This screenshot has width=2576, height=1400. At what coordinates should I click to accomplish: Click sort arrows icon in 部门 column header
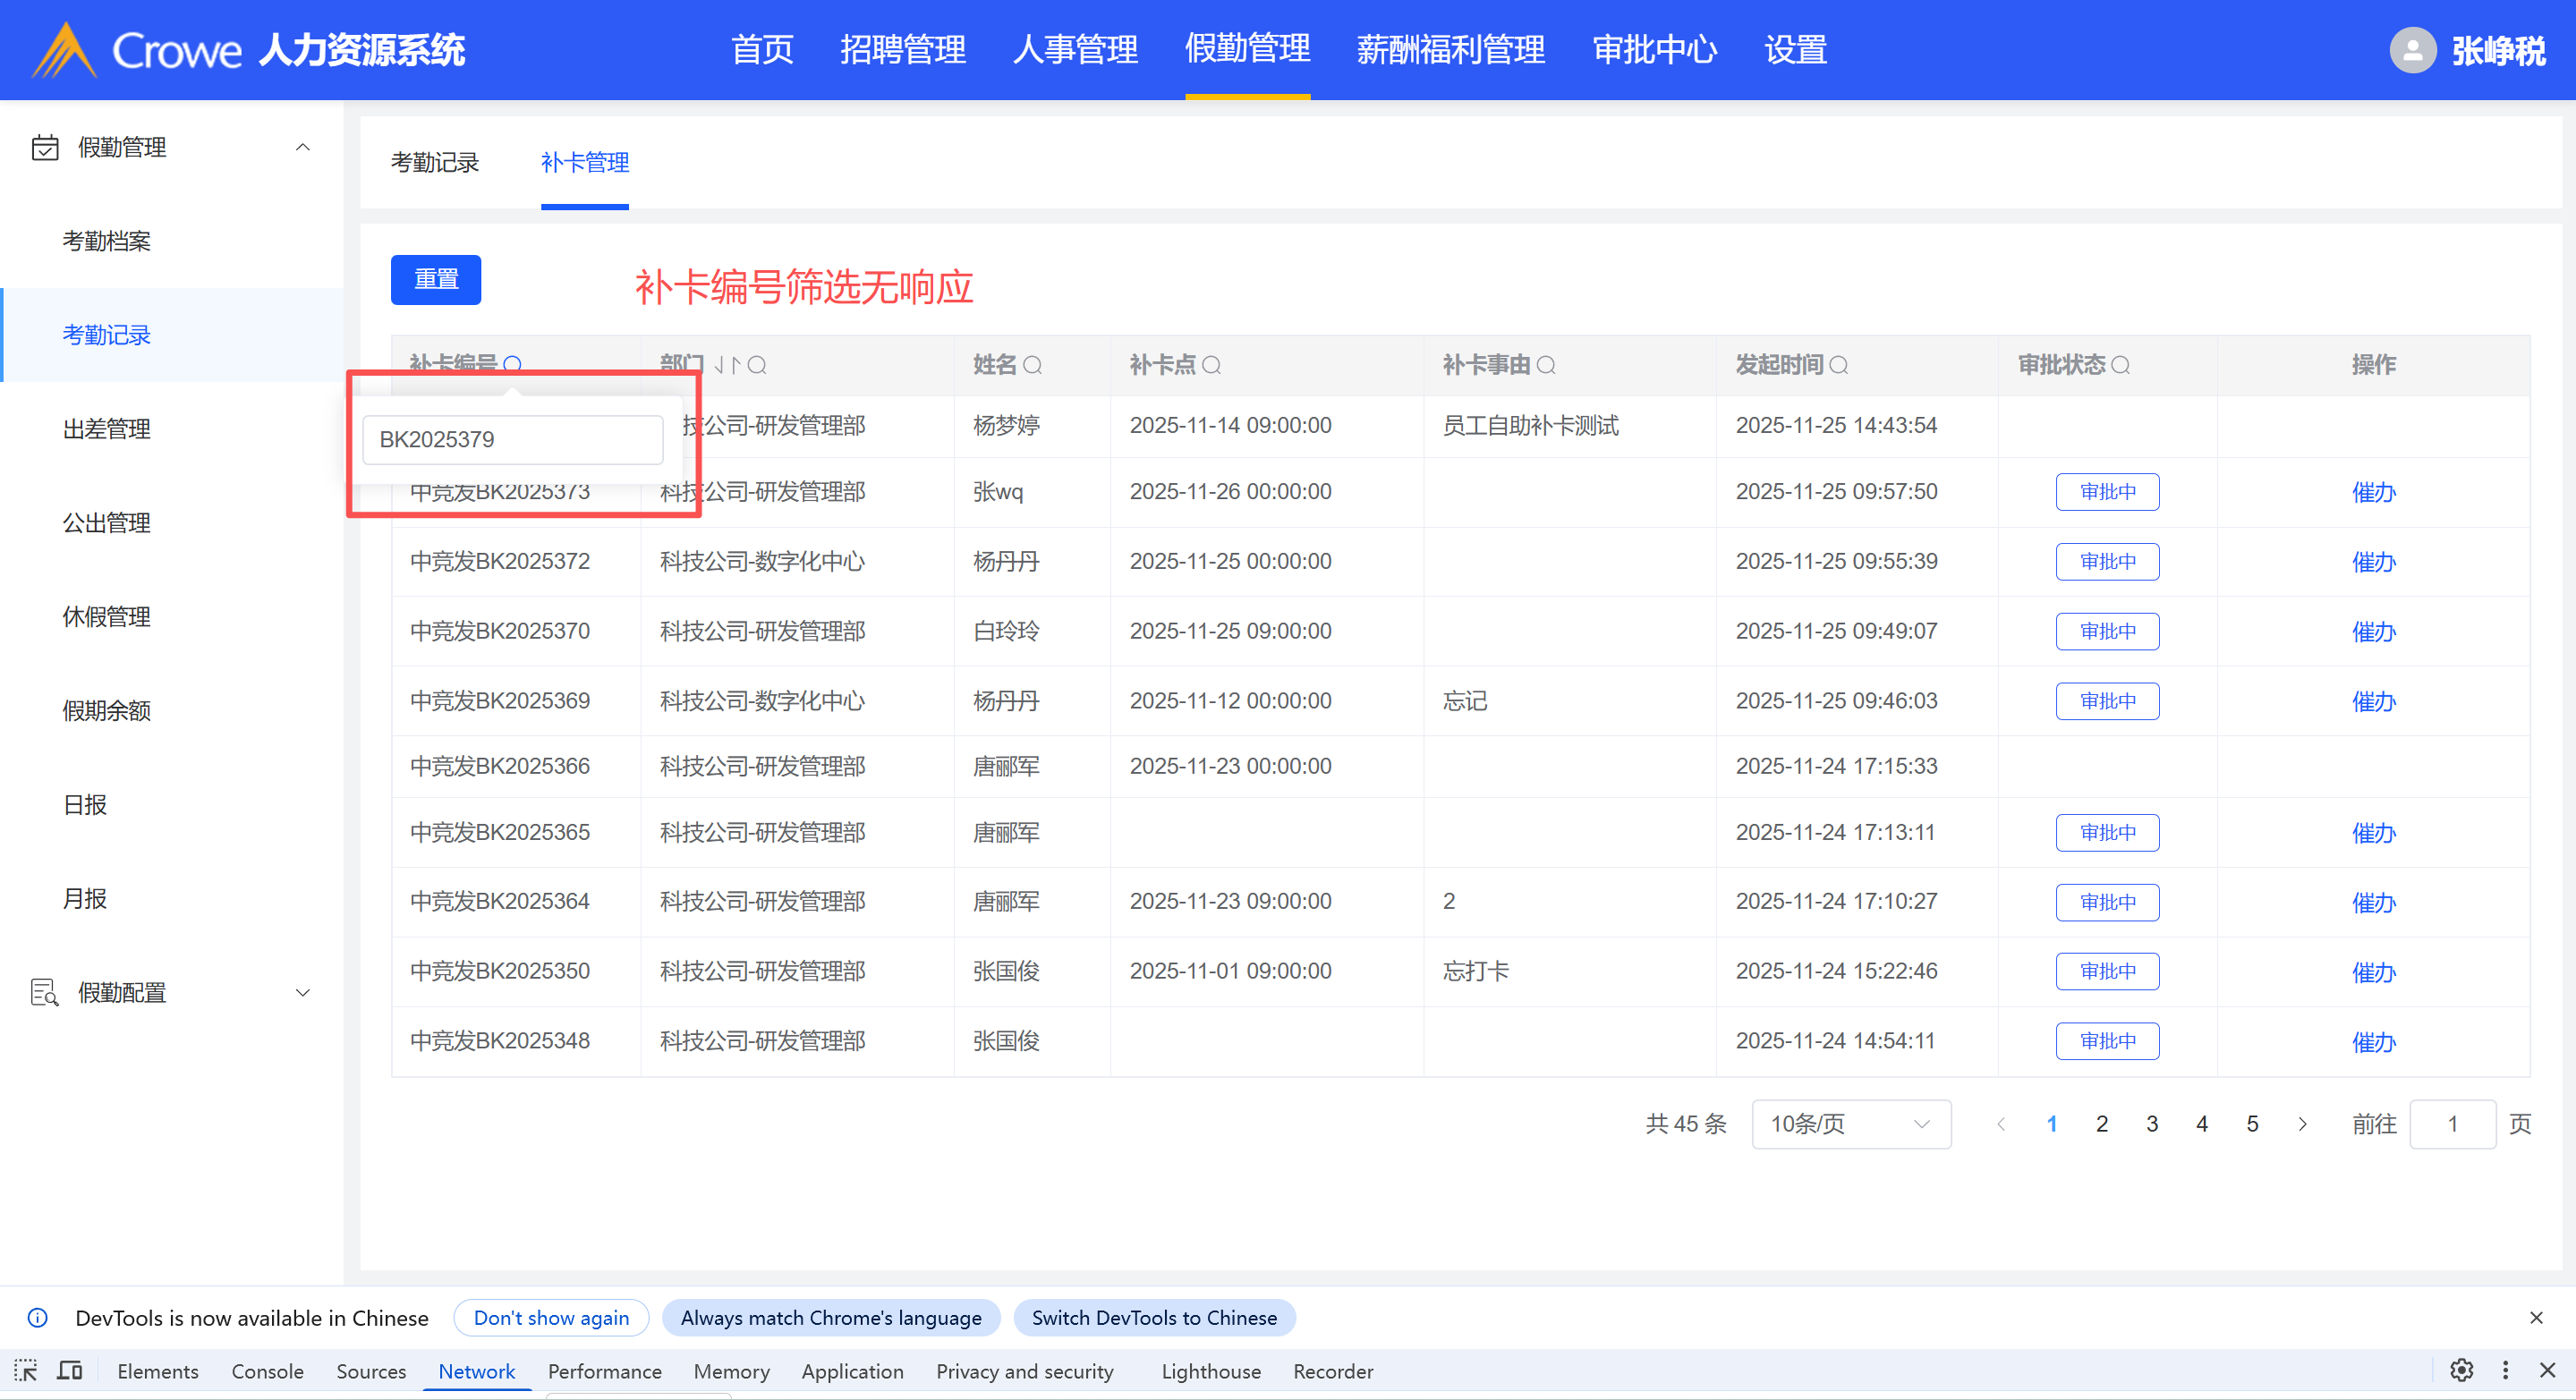point(727,365)
